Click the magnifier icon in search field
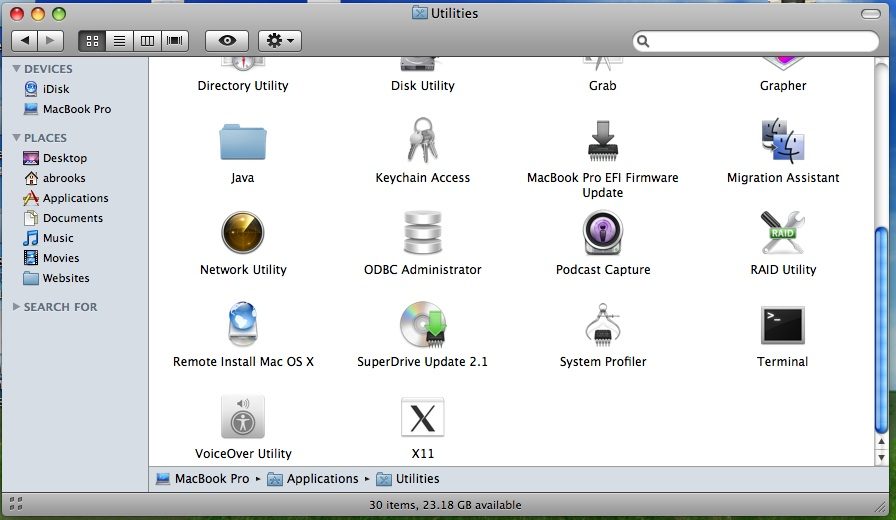896x520 pixels. click(x=643, y=41)
